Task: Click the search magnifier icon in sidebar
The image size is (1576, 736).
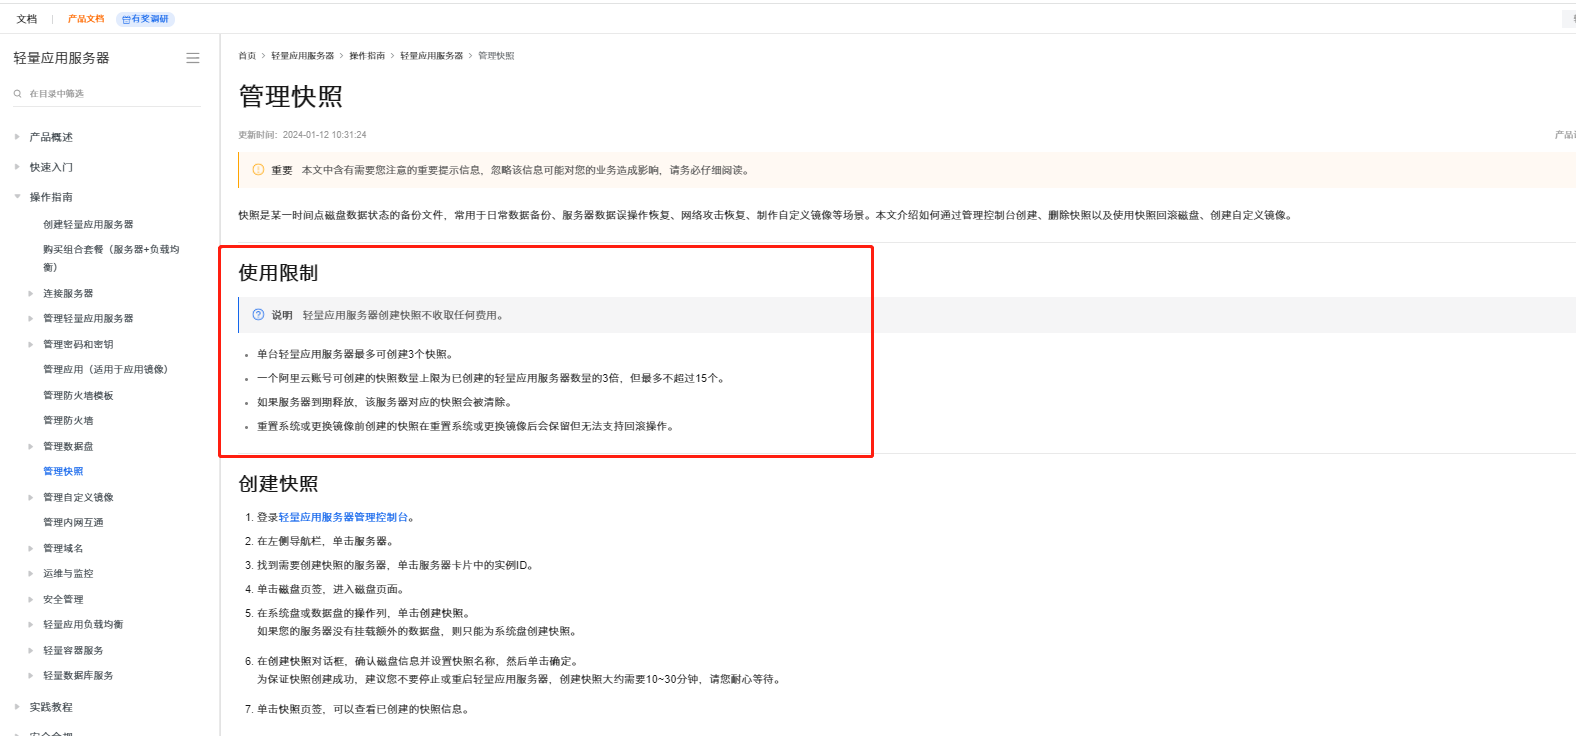Action: click(17, 93)
